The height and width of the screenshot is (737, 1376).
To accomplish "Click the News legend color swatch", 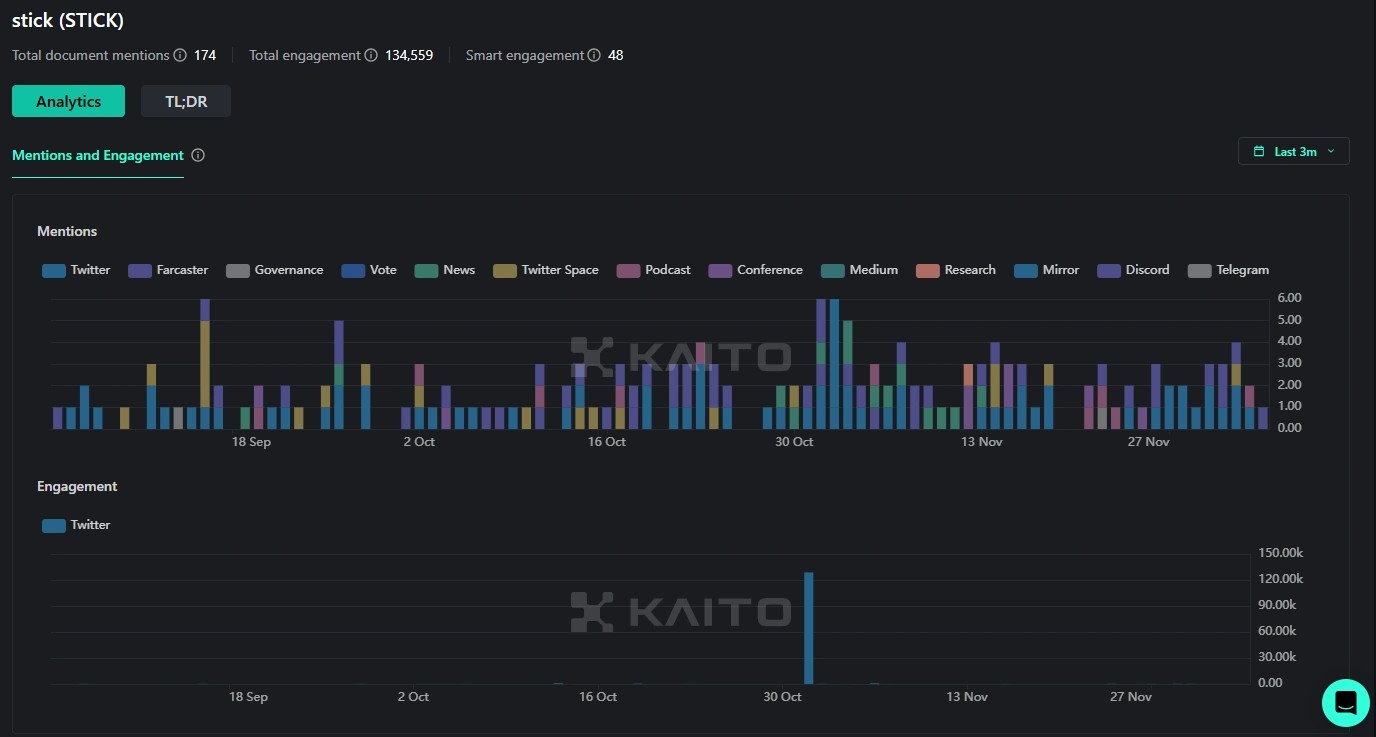I will coord(427,270).
